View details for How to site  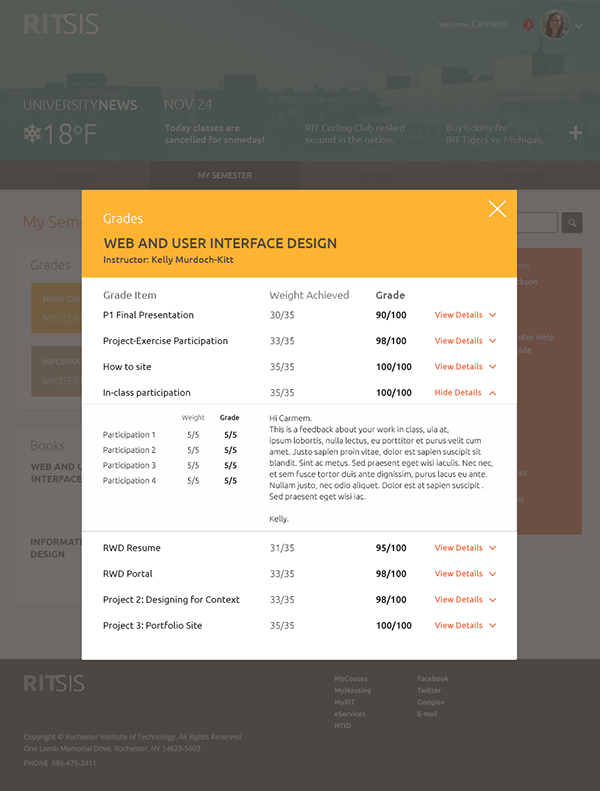click(x=458, y=367)
